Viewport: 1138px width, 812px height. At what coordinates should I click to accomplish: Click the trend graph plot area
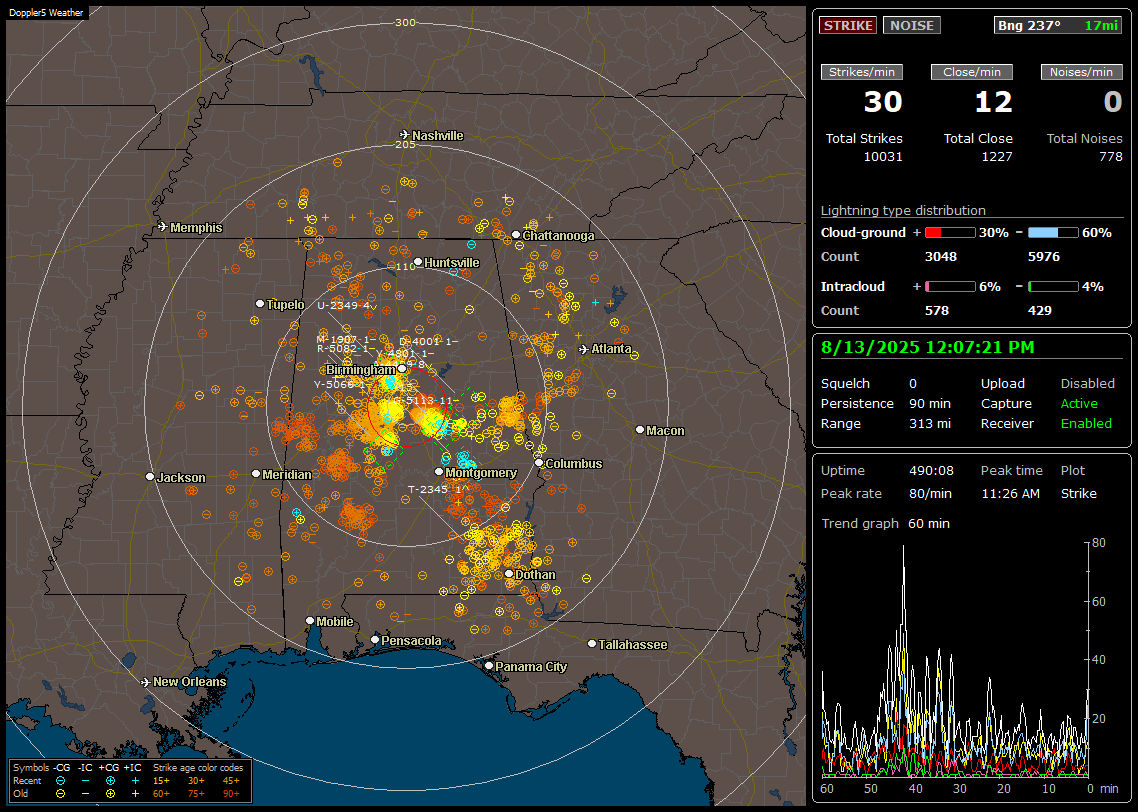pyautogui.click(x=954, y=659)
